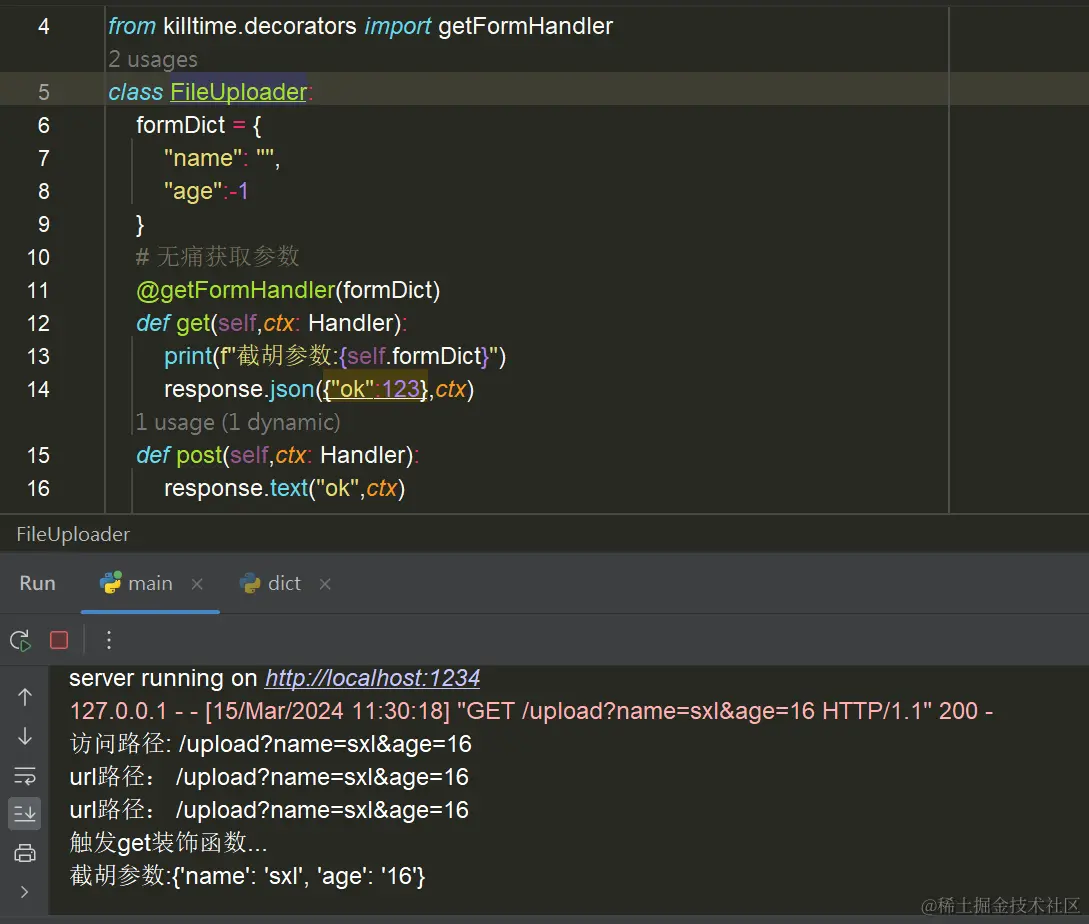This screenshot has height=924, width=1089.
Task: Open the http://localhost:1234 link
Action: pyautogui.click(x=372, y=678)
